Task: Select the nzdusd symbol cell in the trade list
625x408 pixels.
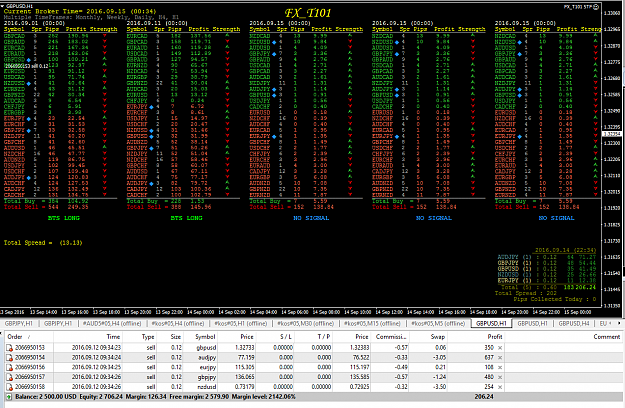Action: (207, 387)
